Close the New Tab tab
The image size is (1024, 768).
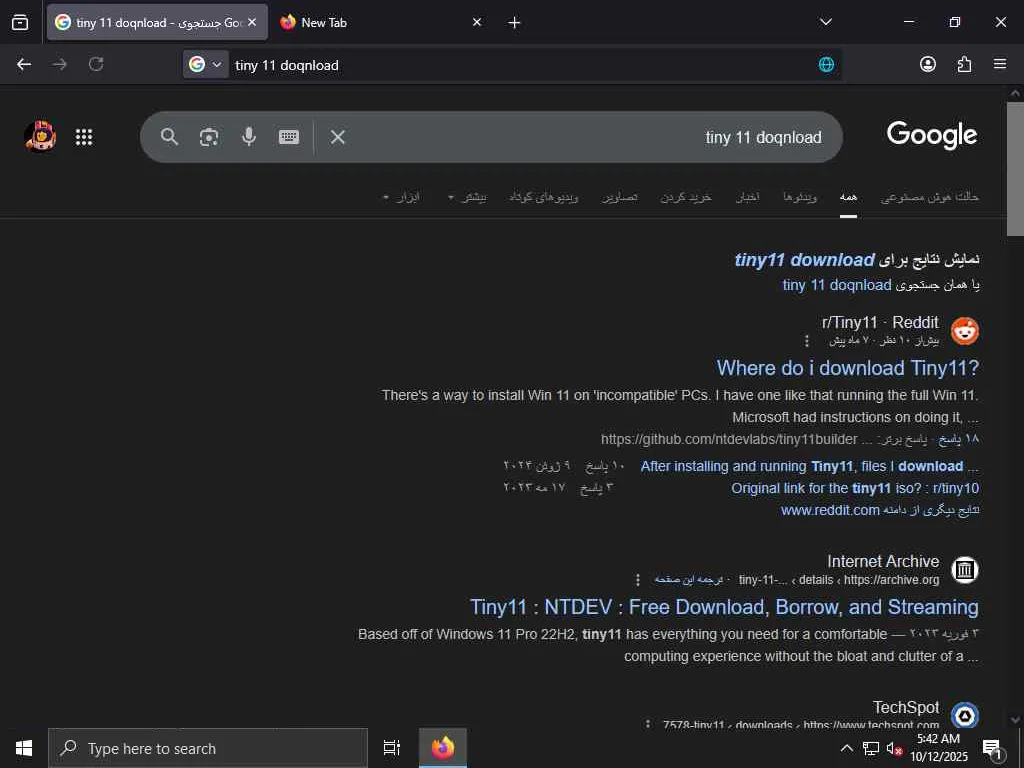click(x=477, y=22)
